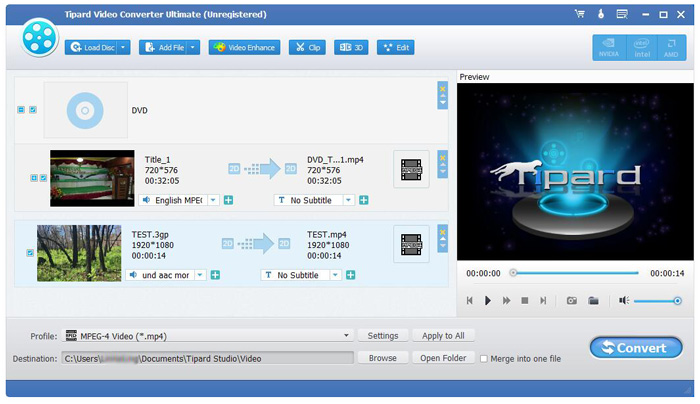Open TEST.3gp No Subtitle dropdown

coord(335,275)
